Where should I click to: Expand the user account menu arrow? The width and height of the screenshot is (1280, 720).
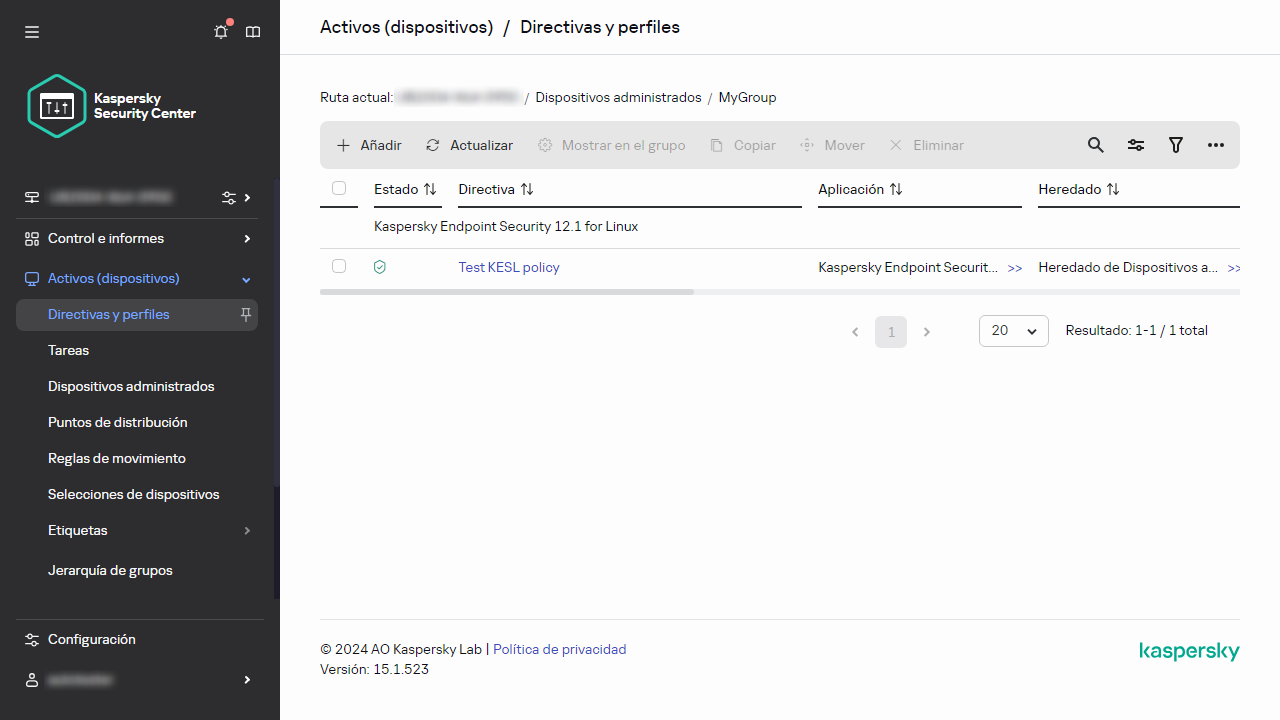[x=247, y=680]
